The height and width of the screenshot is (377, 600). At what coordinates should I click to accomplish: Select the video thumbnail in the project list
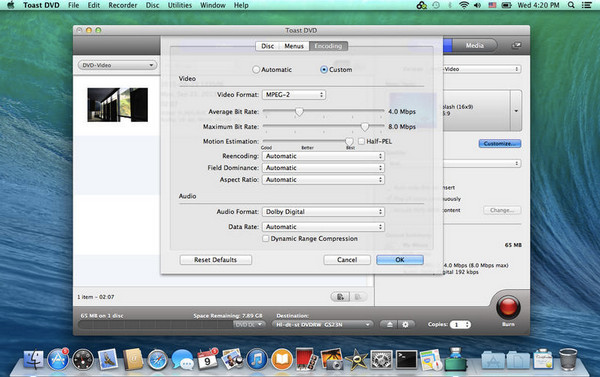(x=117, y=105)
